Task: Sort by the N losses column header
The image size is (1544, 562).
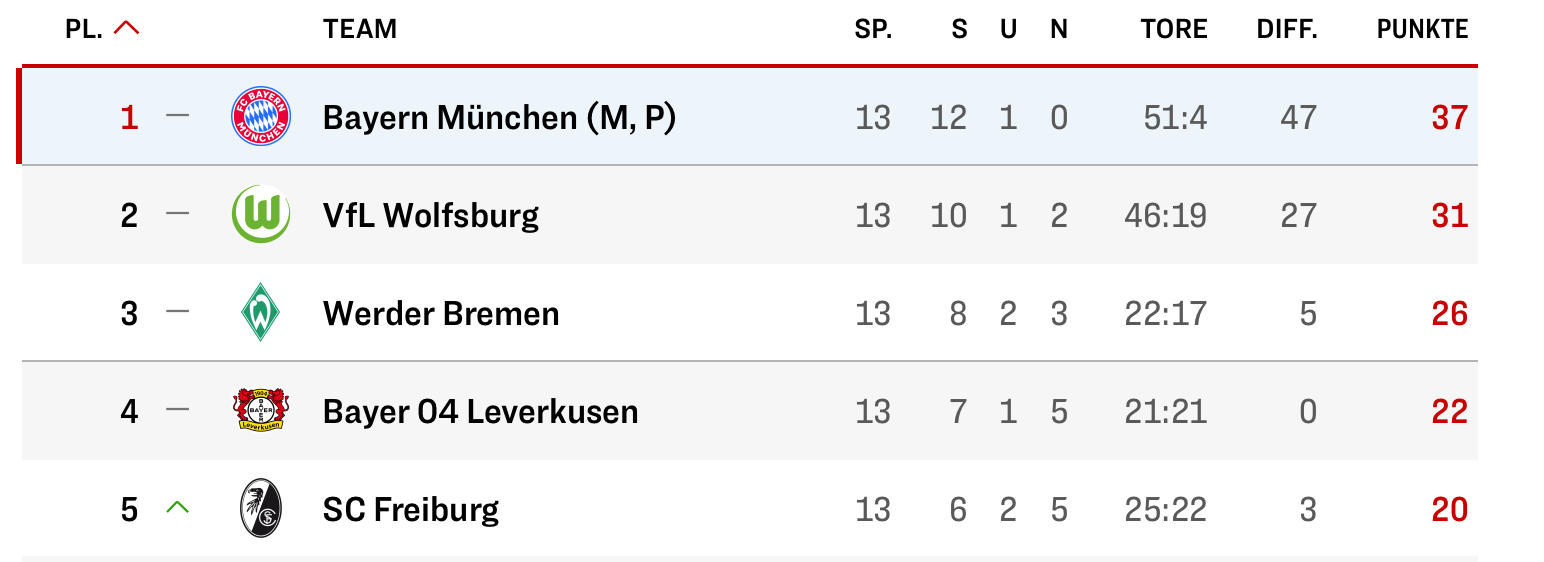Action: click(1059, 30)
